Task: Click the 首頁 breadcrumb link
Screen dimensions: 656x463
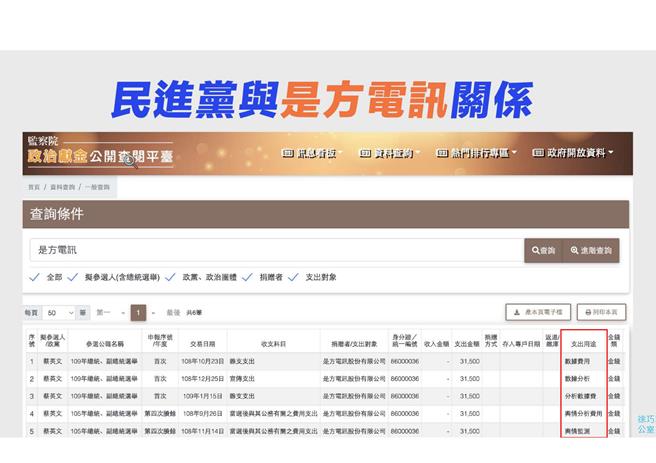Action: (34, 187)
